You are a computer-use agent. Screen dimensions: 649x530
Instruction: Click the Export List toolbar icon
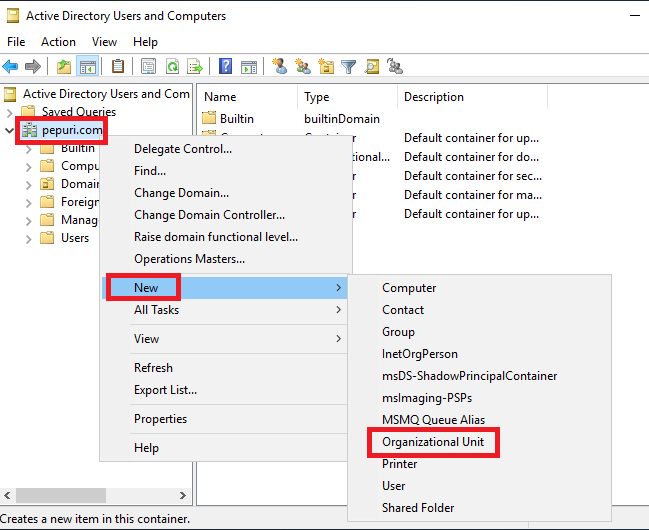tap(195, 66)
